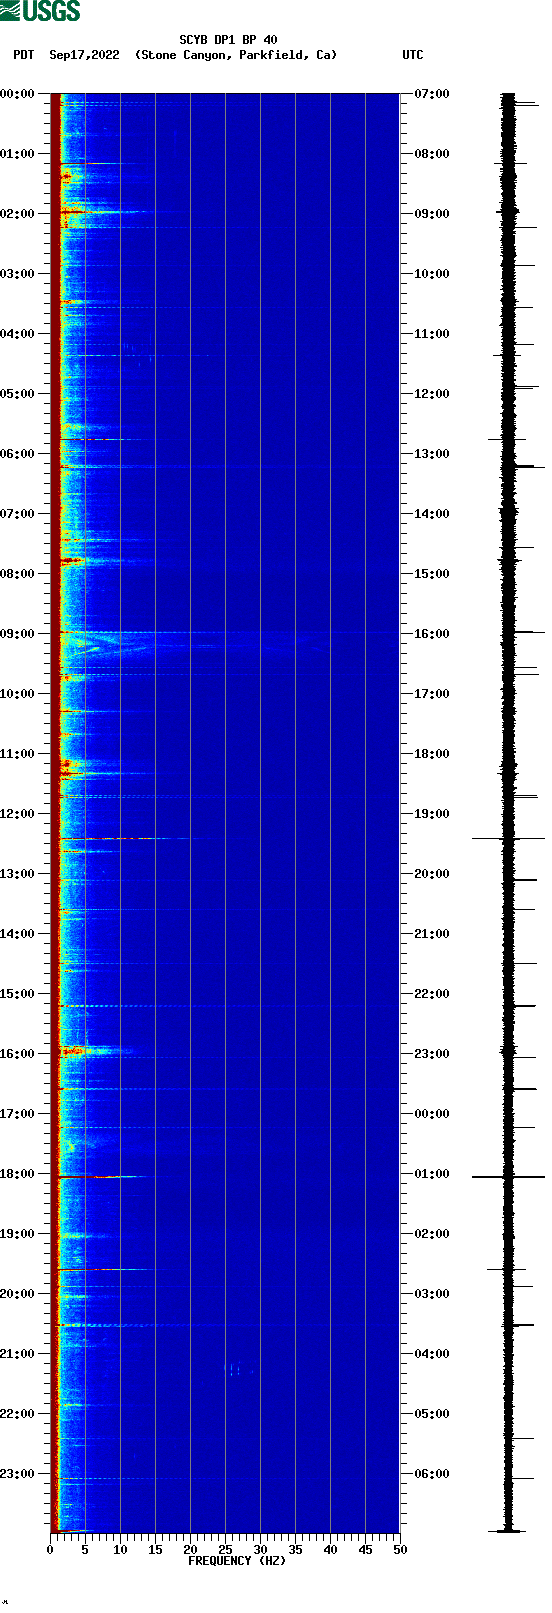
Task: Click the frequency axis tick 10
Action: 120,1550
